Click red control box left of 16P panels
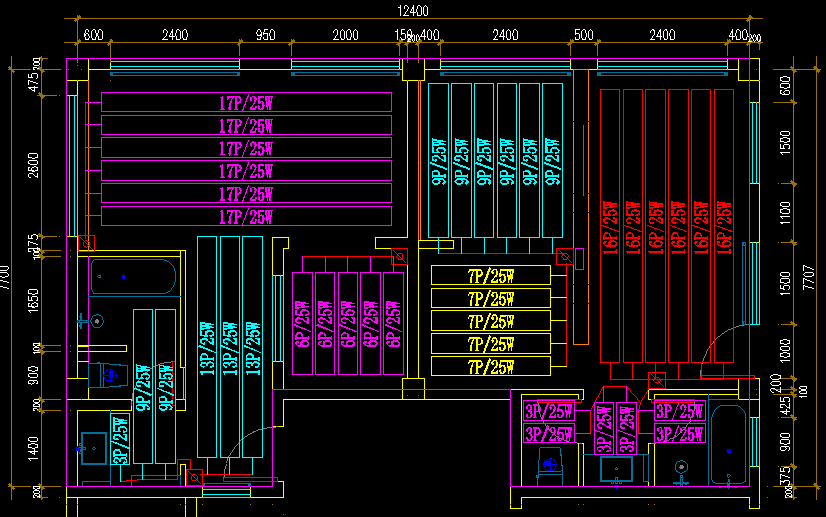 565,257
